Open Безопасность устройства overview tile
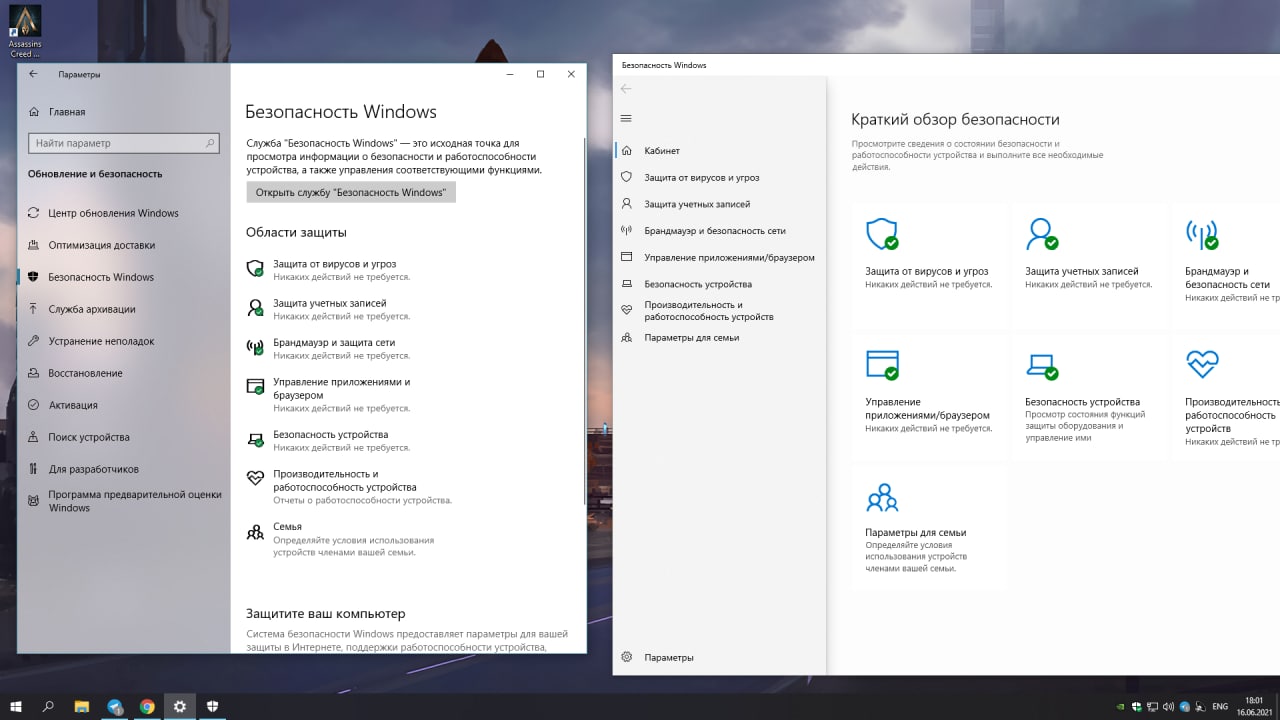This screenshot has width=1280, height=720. tap(1090, 396)
